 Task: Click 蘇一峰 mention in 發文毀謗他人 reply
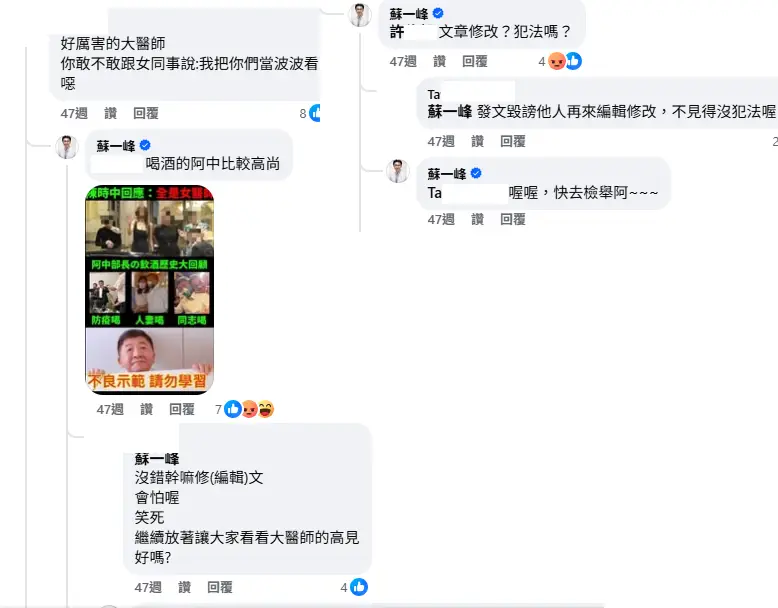pyautogui.click(x=450, y=111)
